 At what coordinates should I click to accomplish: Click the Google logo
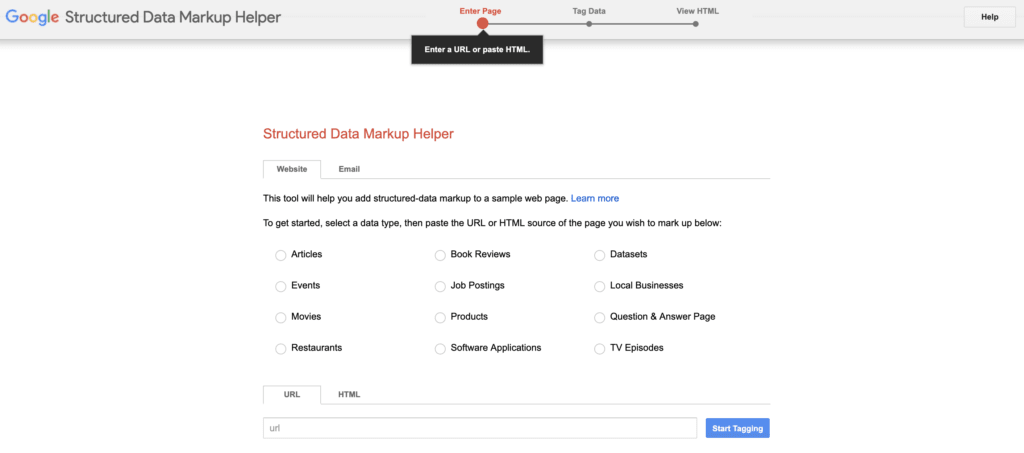tap(33, 18)
